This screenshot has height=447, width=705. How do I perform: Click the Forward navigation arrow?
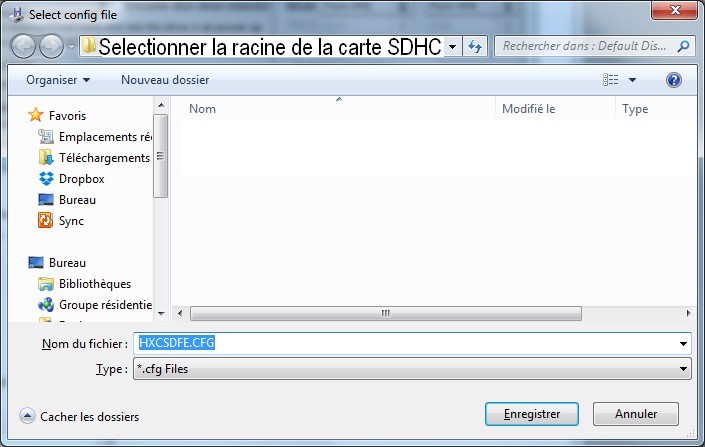(x=51, y=46)
